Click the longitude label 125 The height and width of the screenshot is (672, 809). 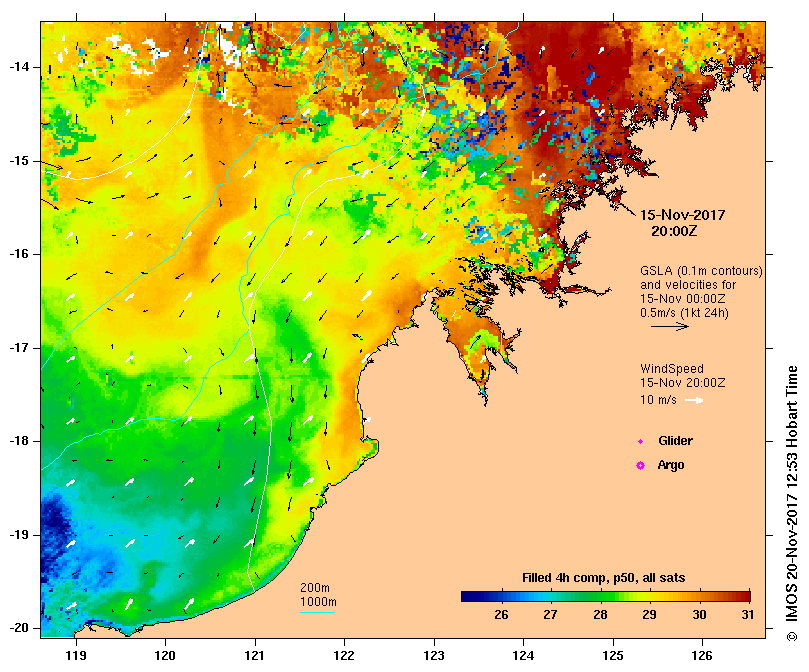click(x=613, y=656)
